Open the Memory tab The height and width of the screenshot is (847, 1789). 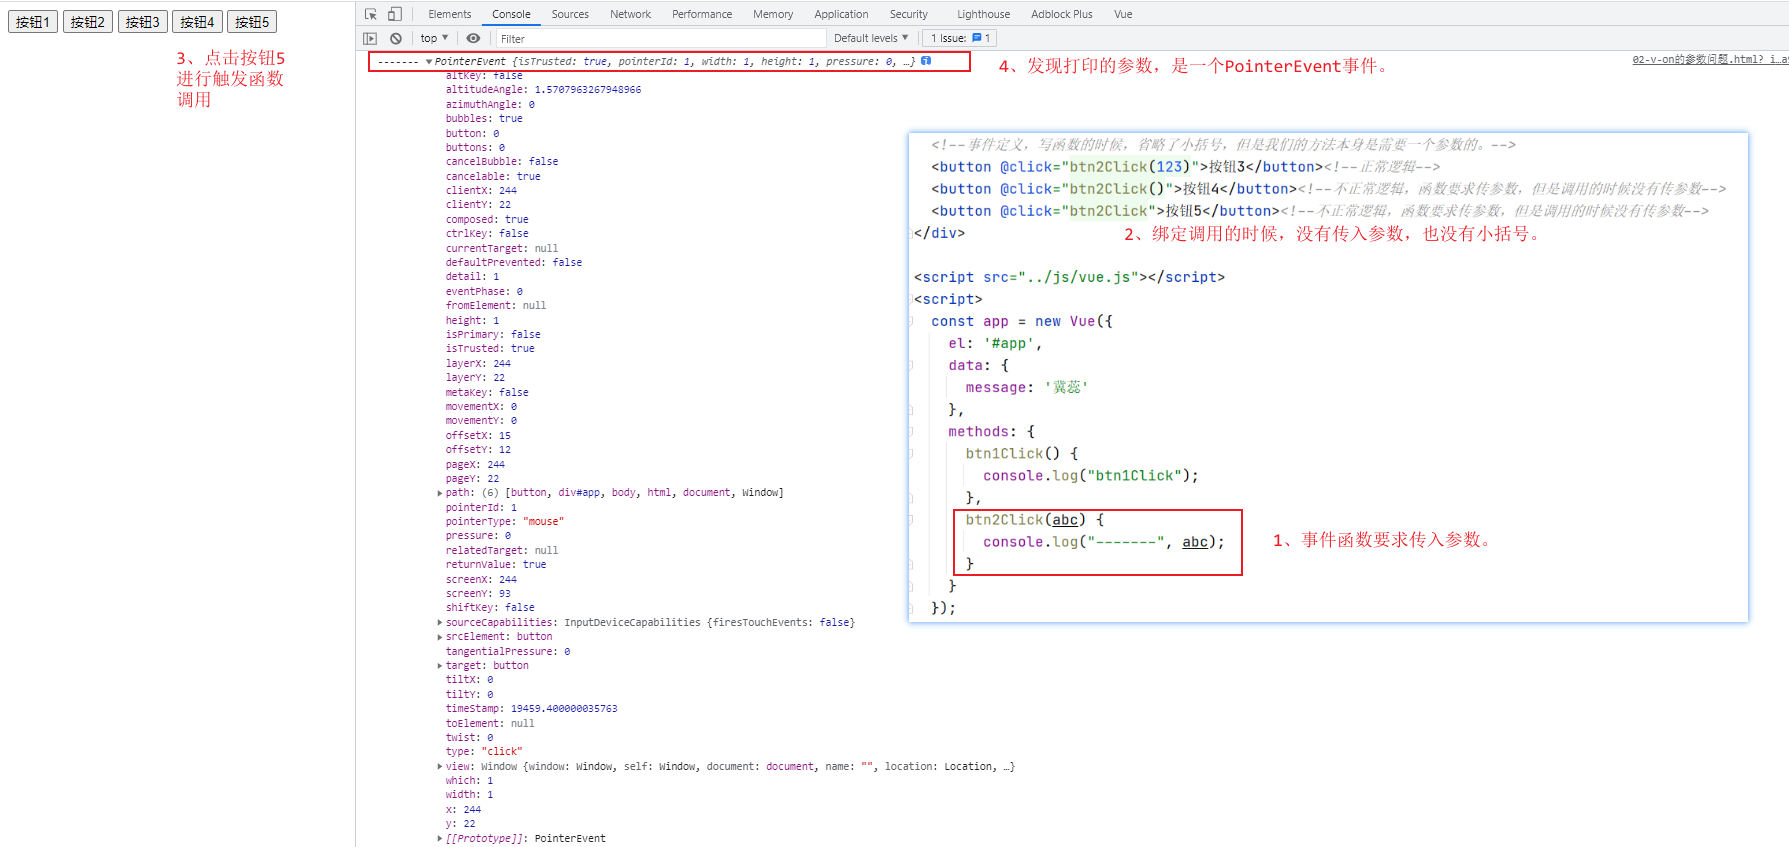[773, 14]
